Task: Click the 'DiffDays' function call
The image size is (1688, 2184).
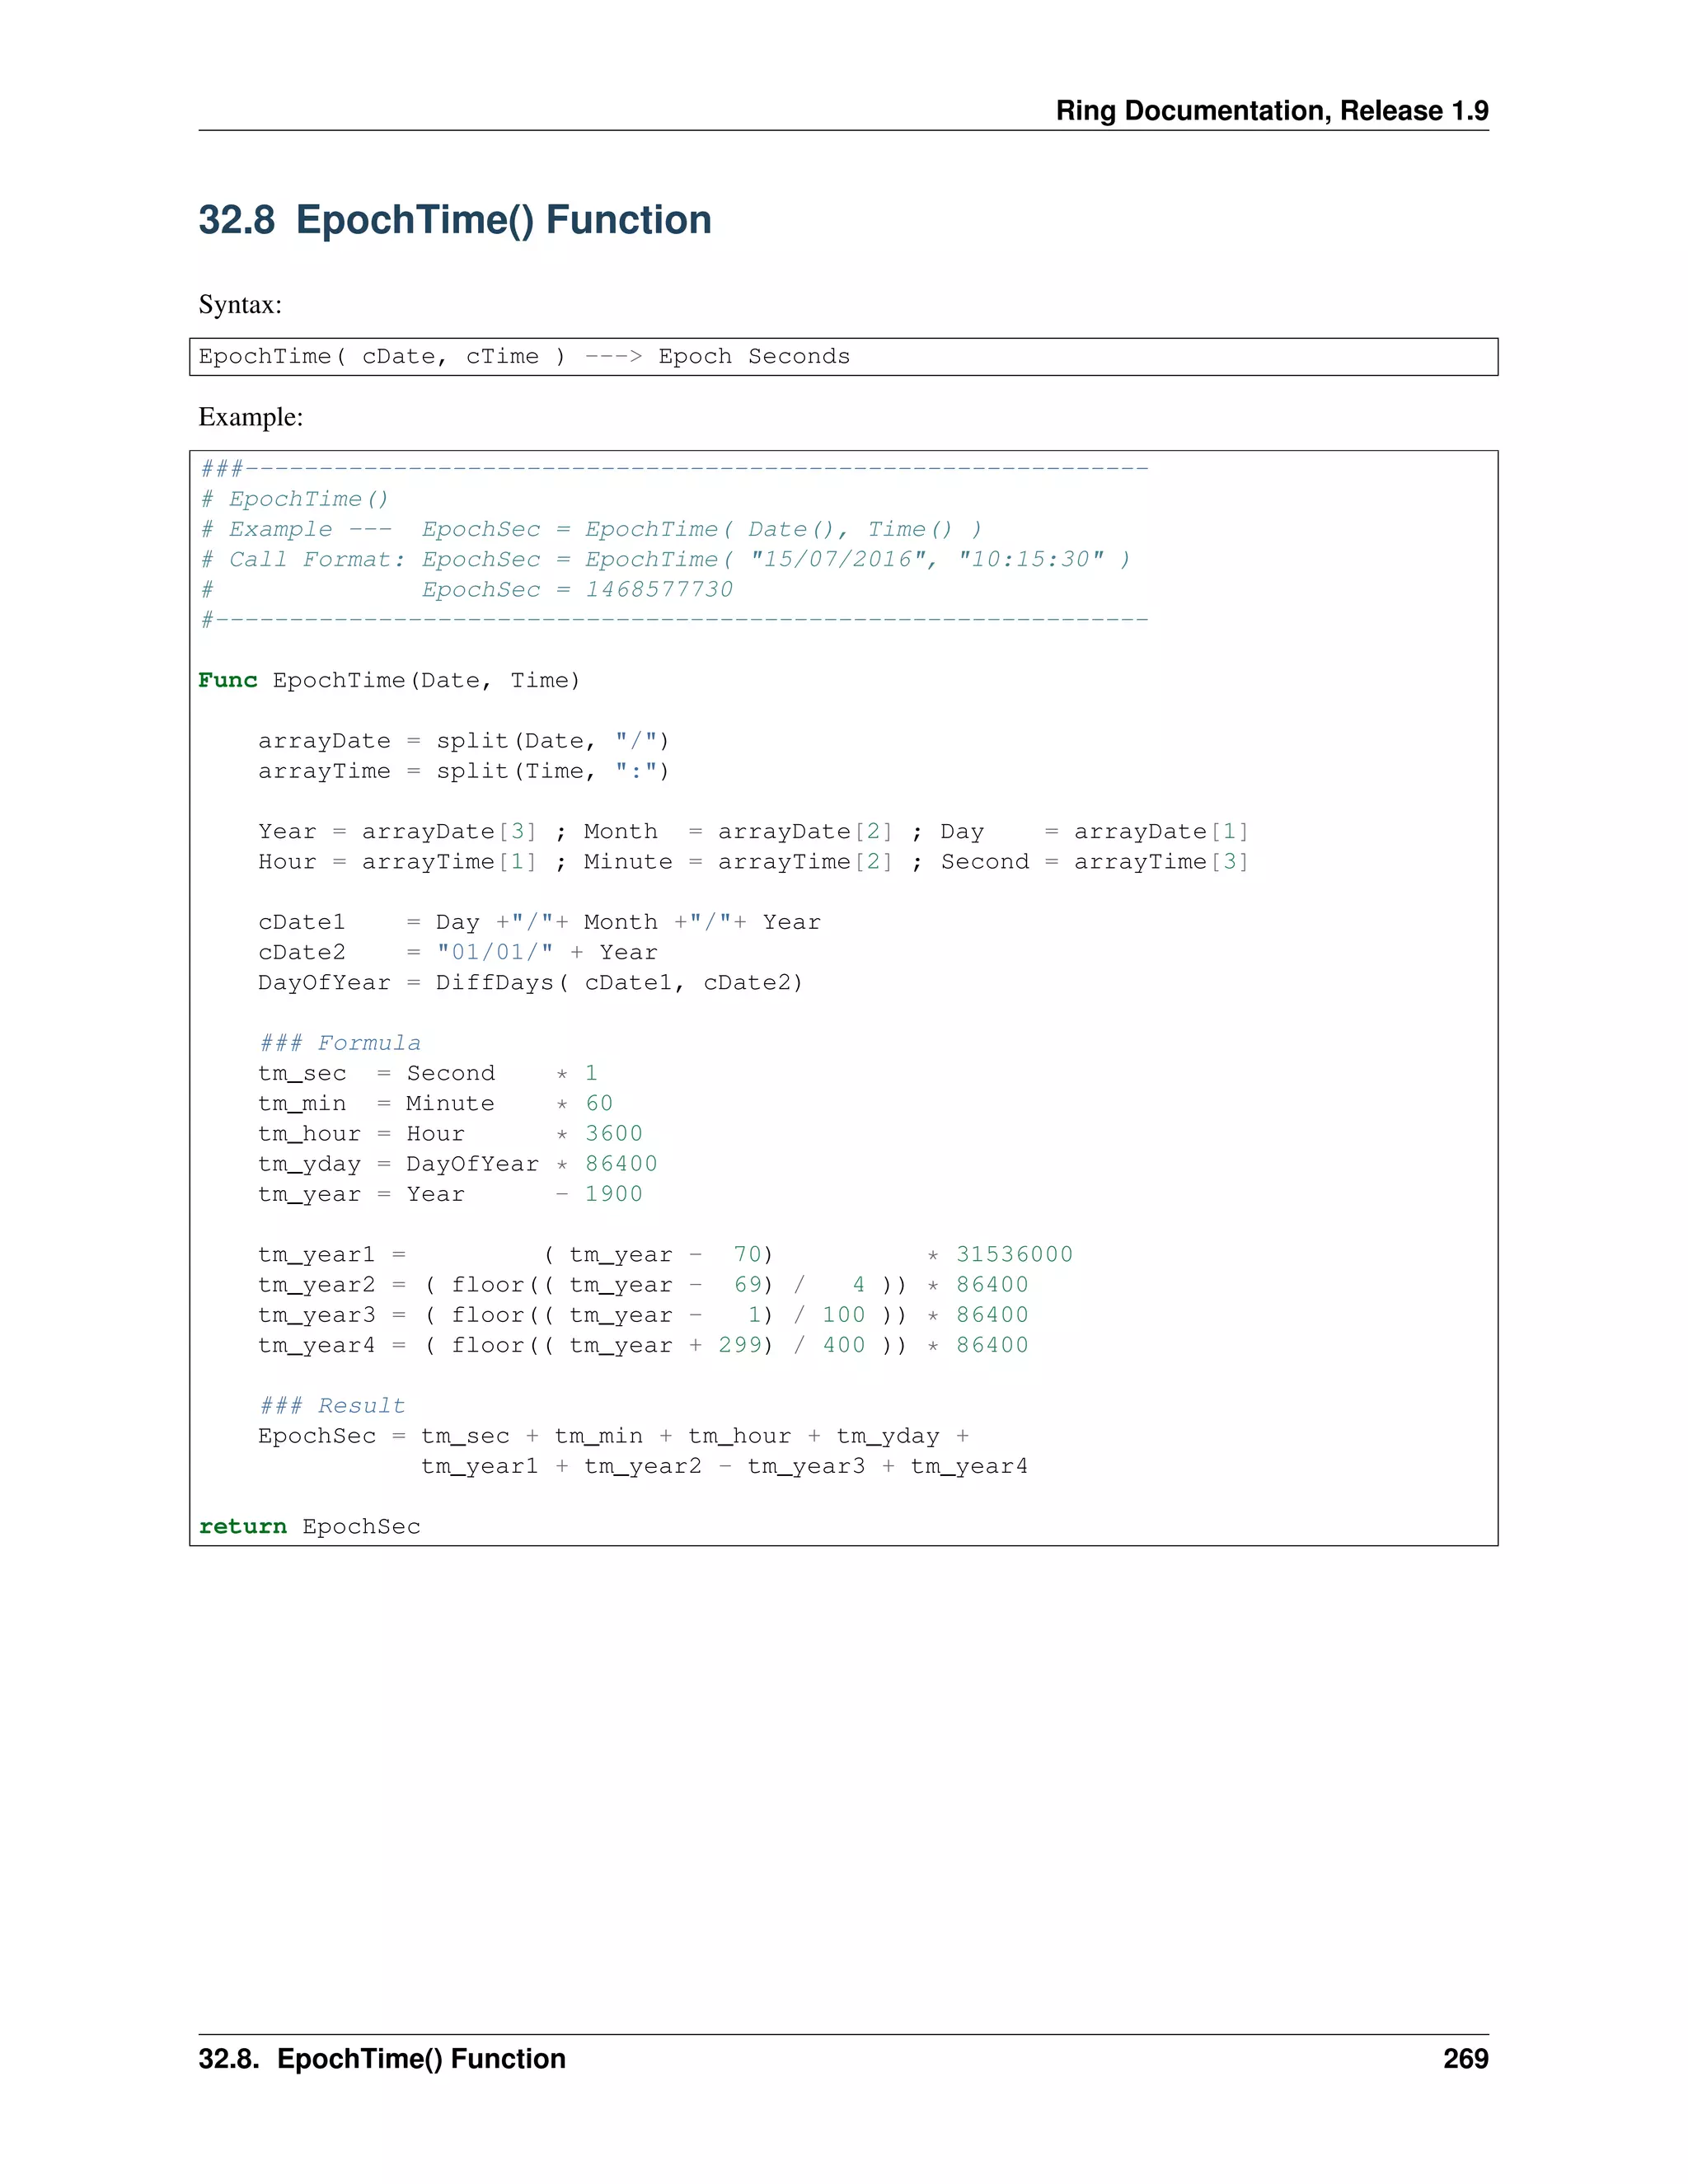Action: 494,982
